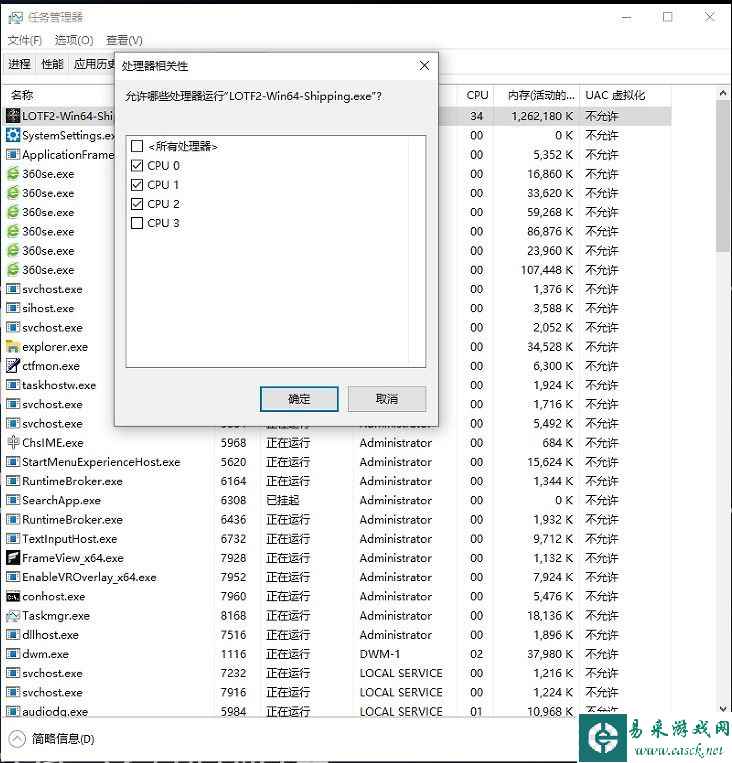Click the TextInputHost.exe icon
Screen dimensions: 732x763
(x=13, y=539)
